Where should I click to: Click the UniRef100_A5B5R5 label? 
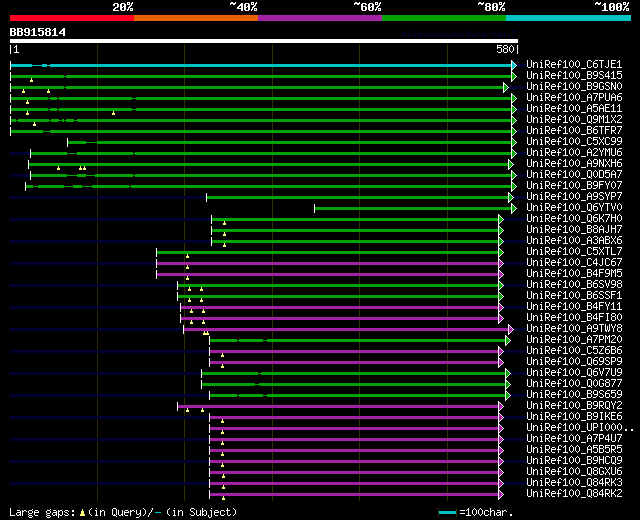(x=574, y=450)
